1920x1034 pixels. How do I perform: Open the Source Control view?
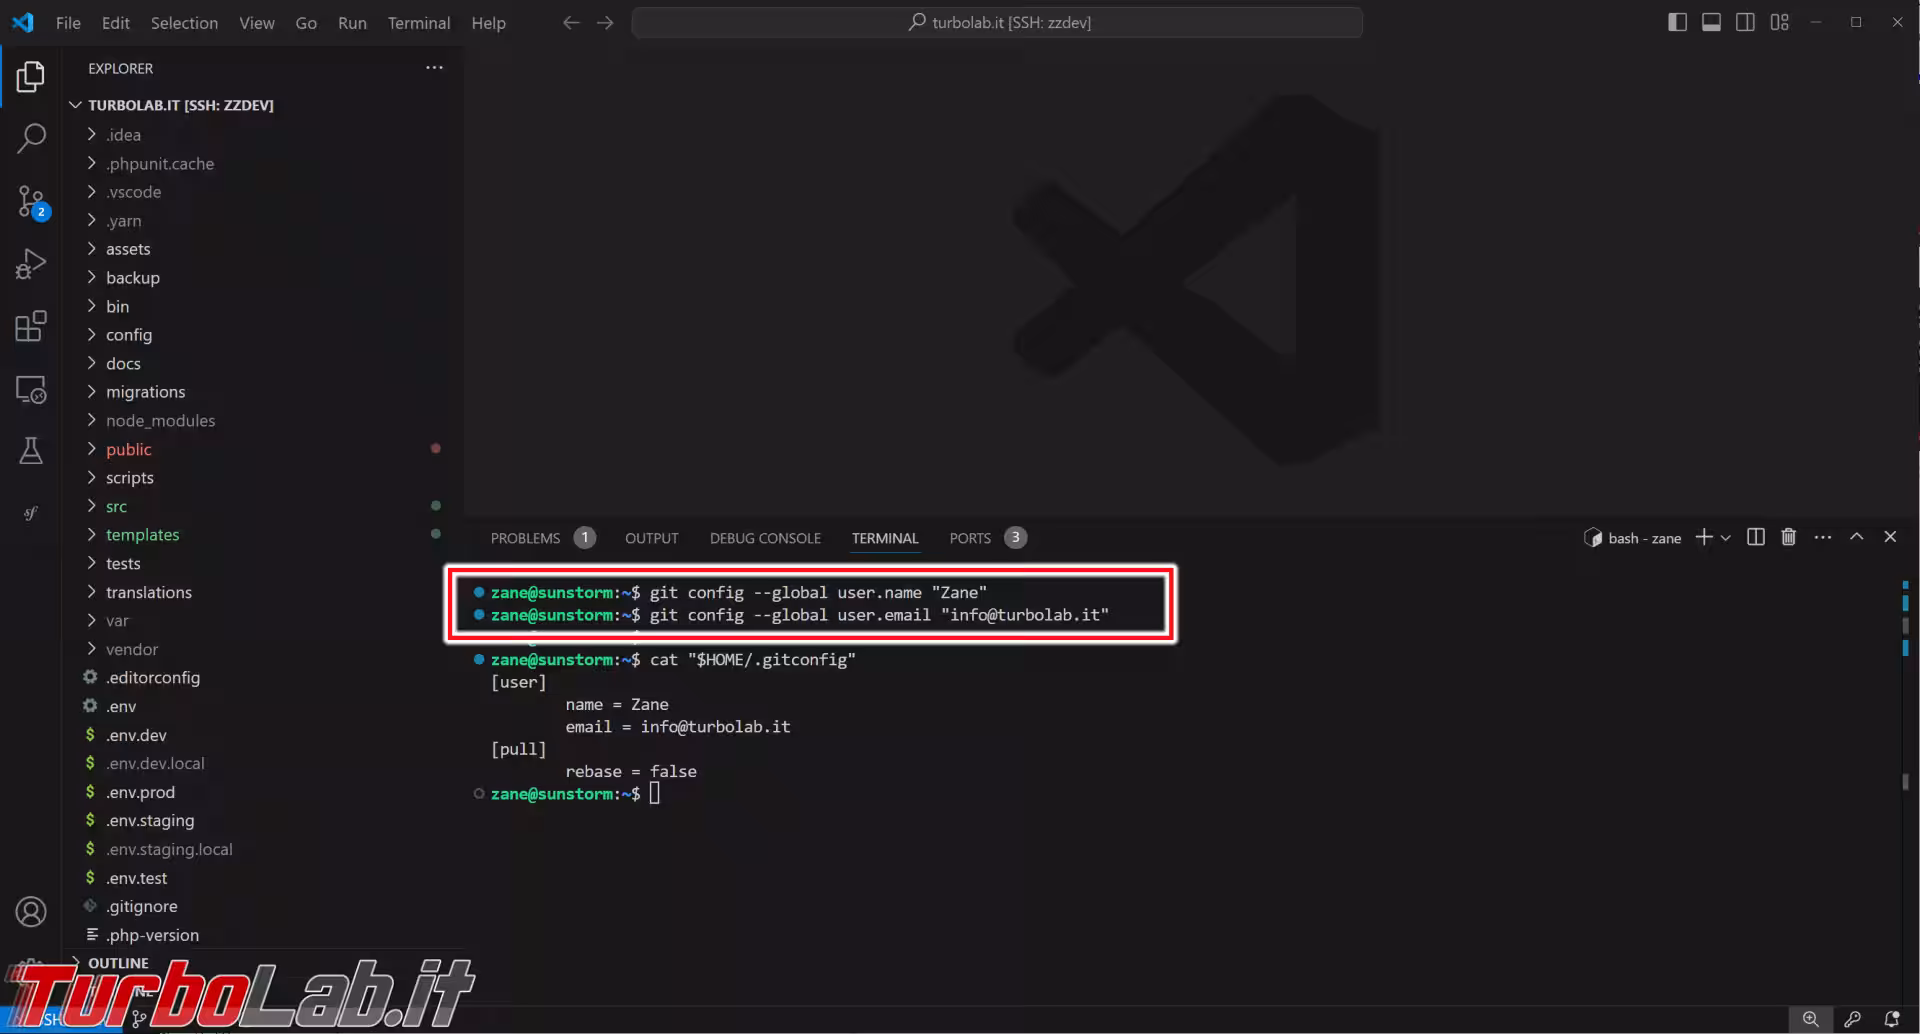[x=31, y=203]
